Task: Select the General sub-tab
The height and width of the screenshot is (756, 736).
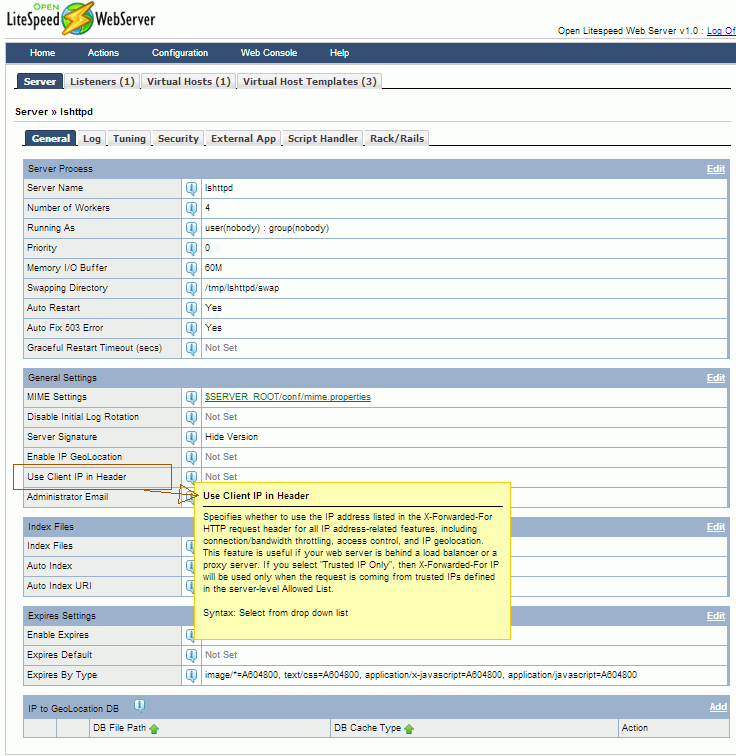Action: [51, 138]
